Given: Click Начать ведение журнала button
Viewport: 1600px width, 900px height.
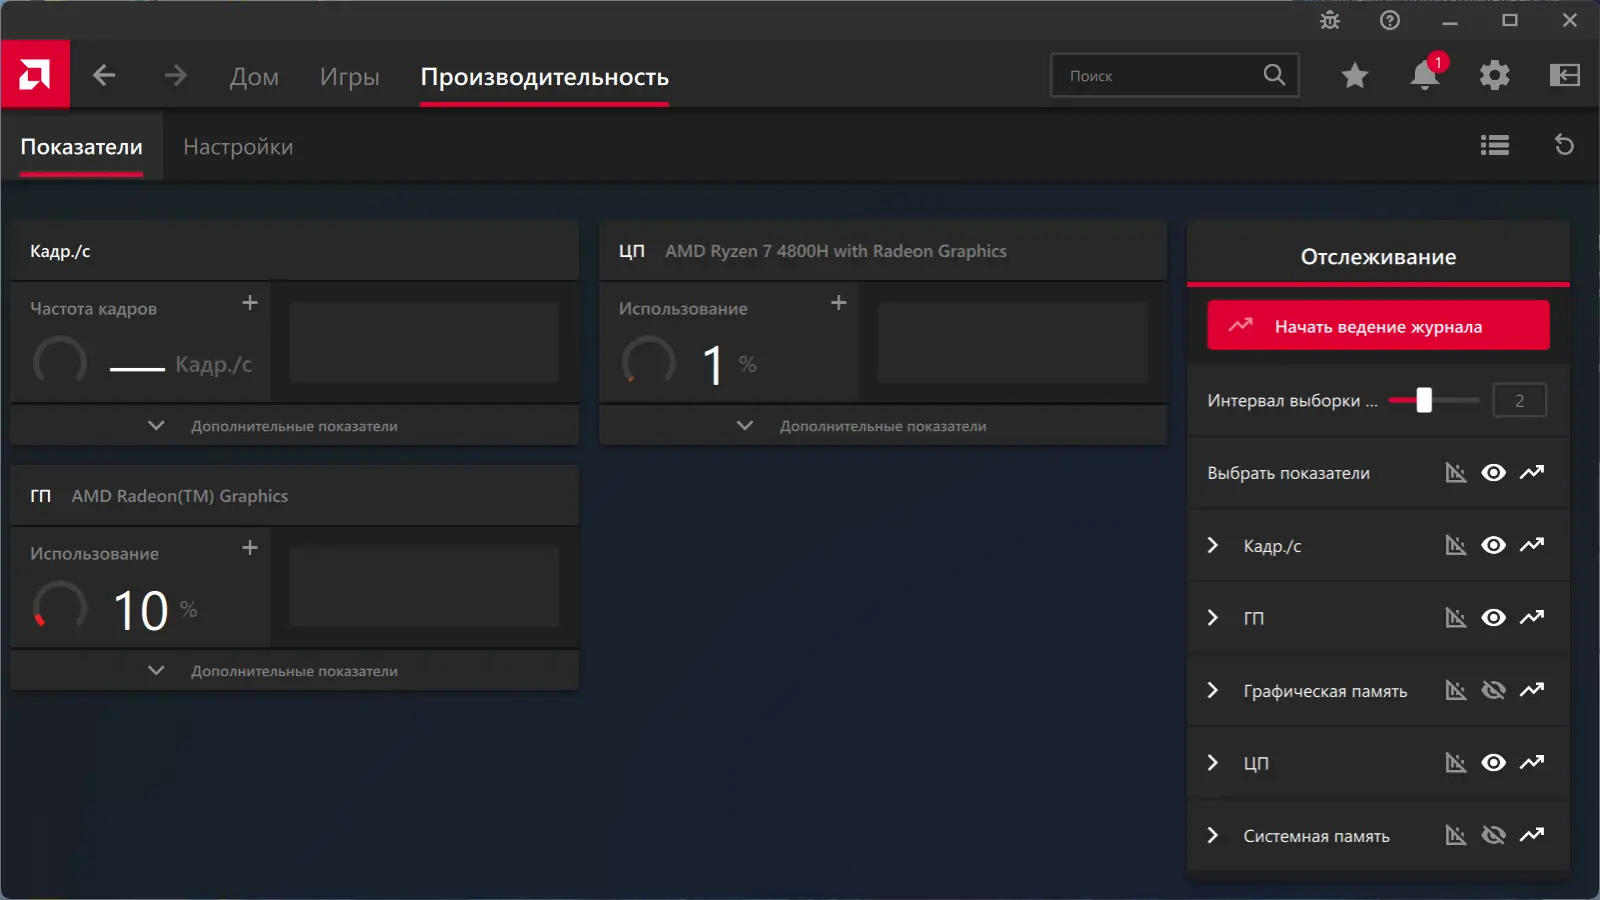Looking at the screenshot, I should [x=1378, y=326].
